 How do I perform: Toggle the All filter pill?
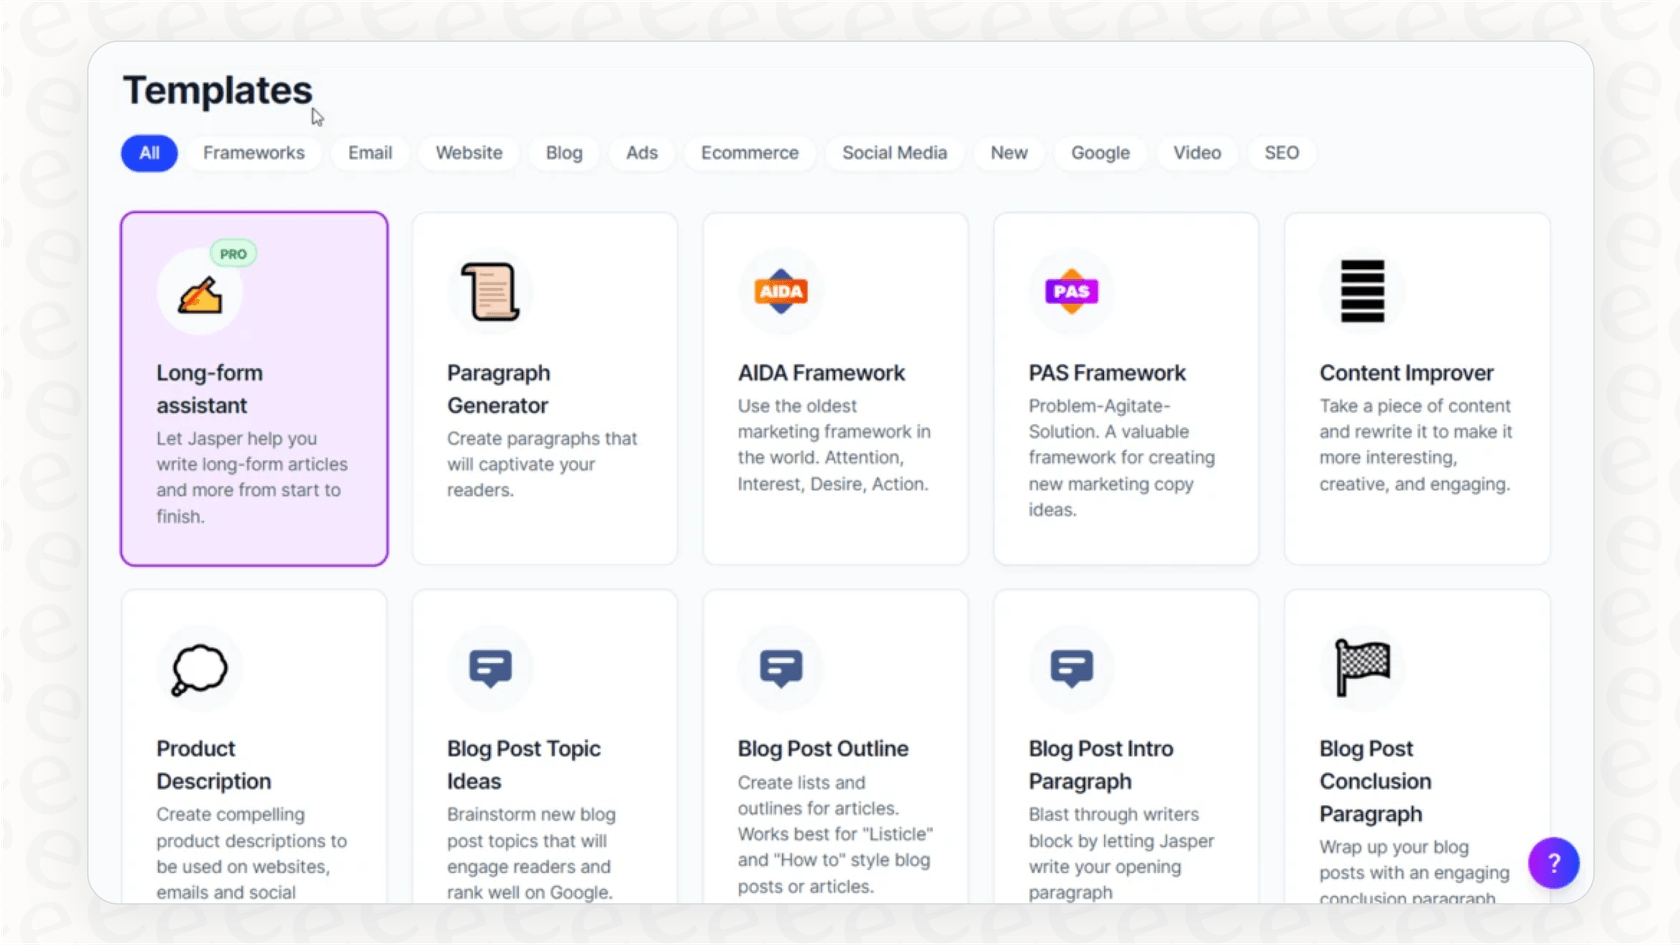pyautogui.click(x=148, y=153)
